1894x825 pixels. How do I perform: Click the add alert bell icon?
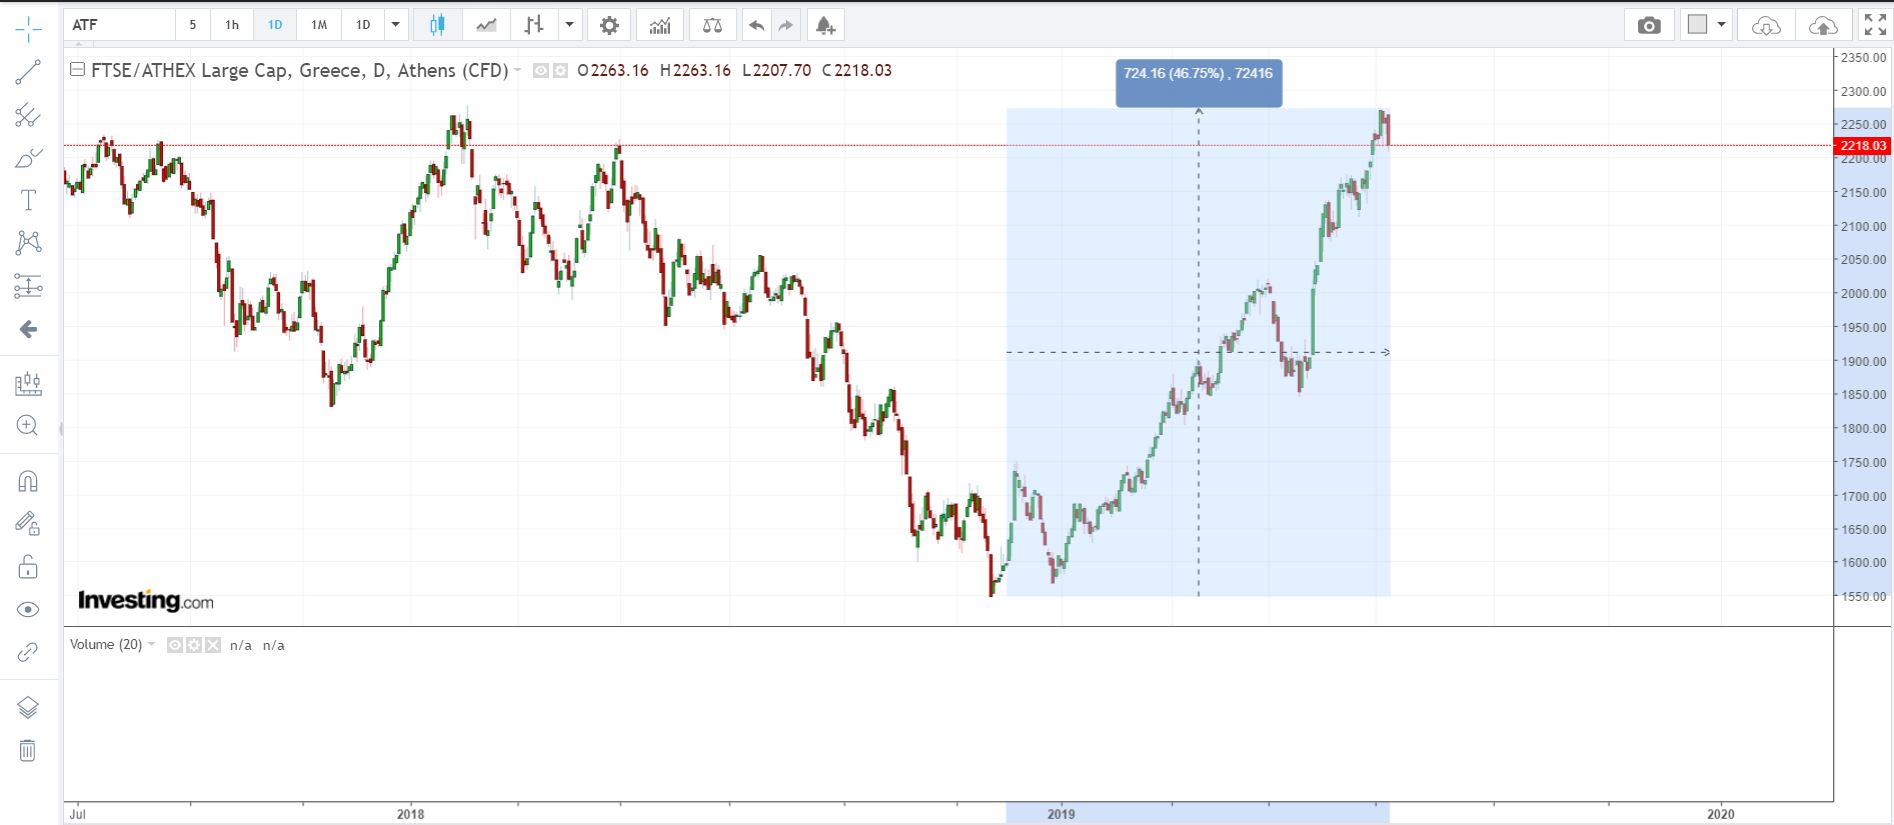coord(825,25)
